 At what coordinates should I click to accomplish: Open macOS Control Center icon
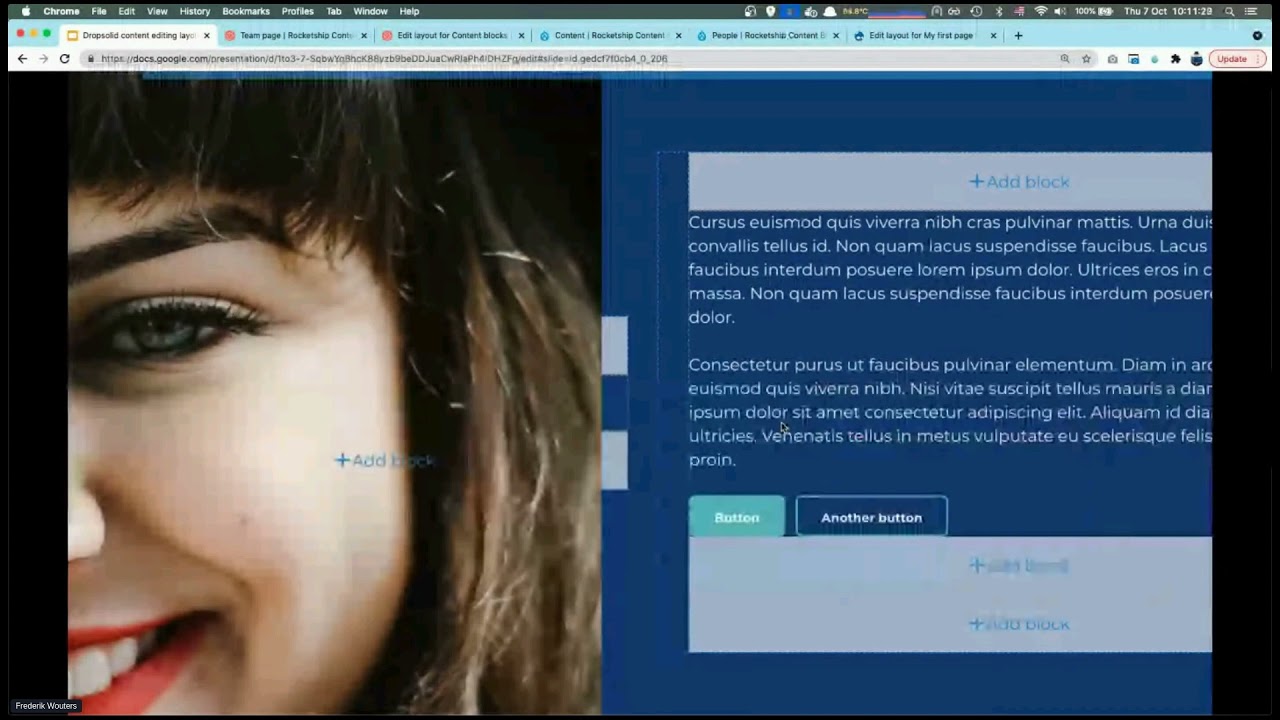click(x=1252, y=11)
